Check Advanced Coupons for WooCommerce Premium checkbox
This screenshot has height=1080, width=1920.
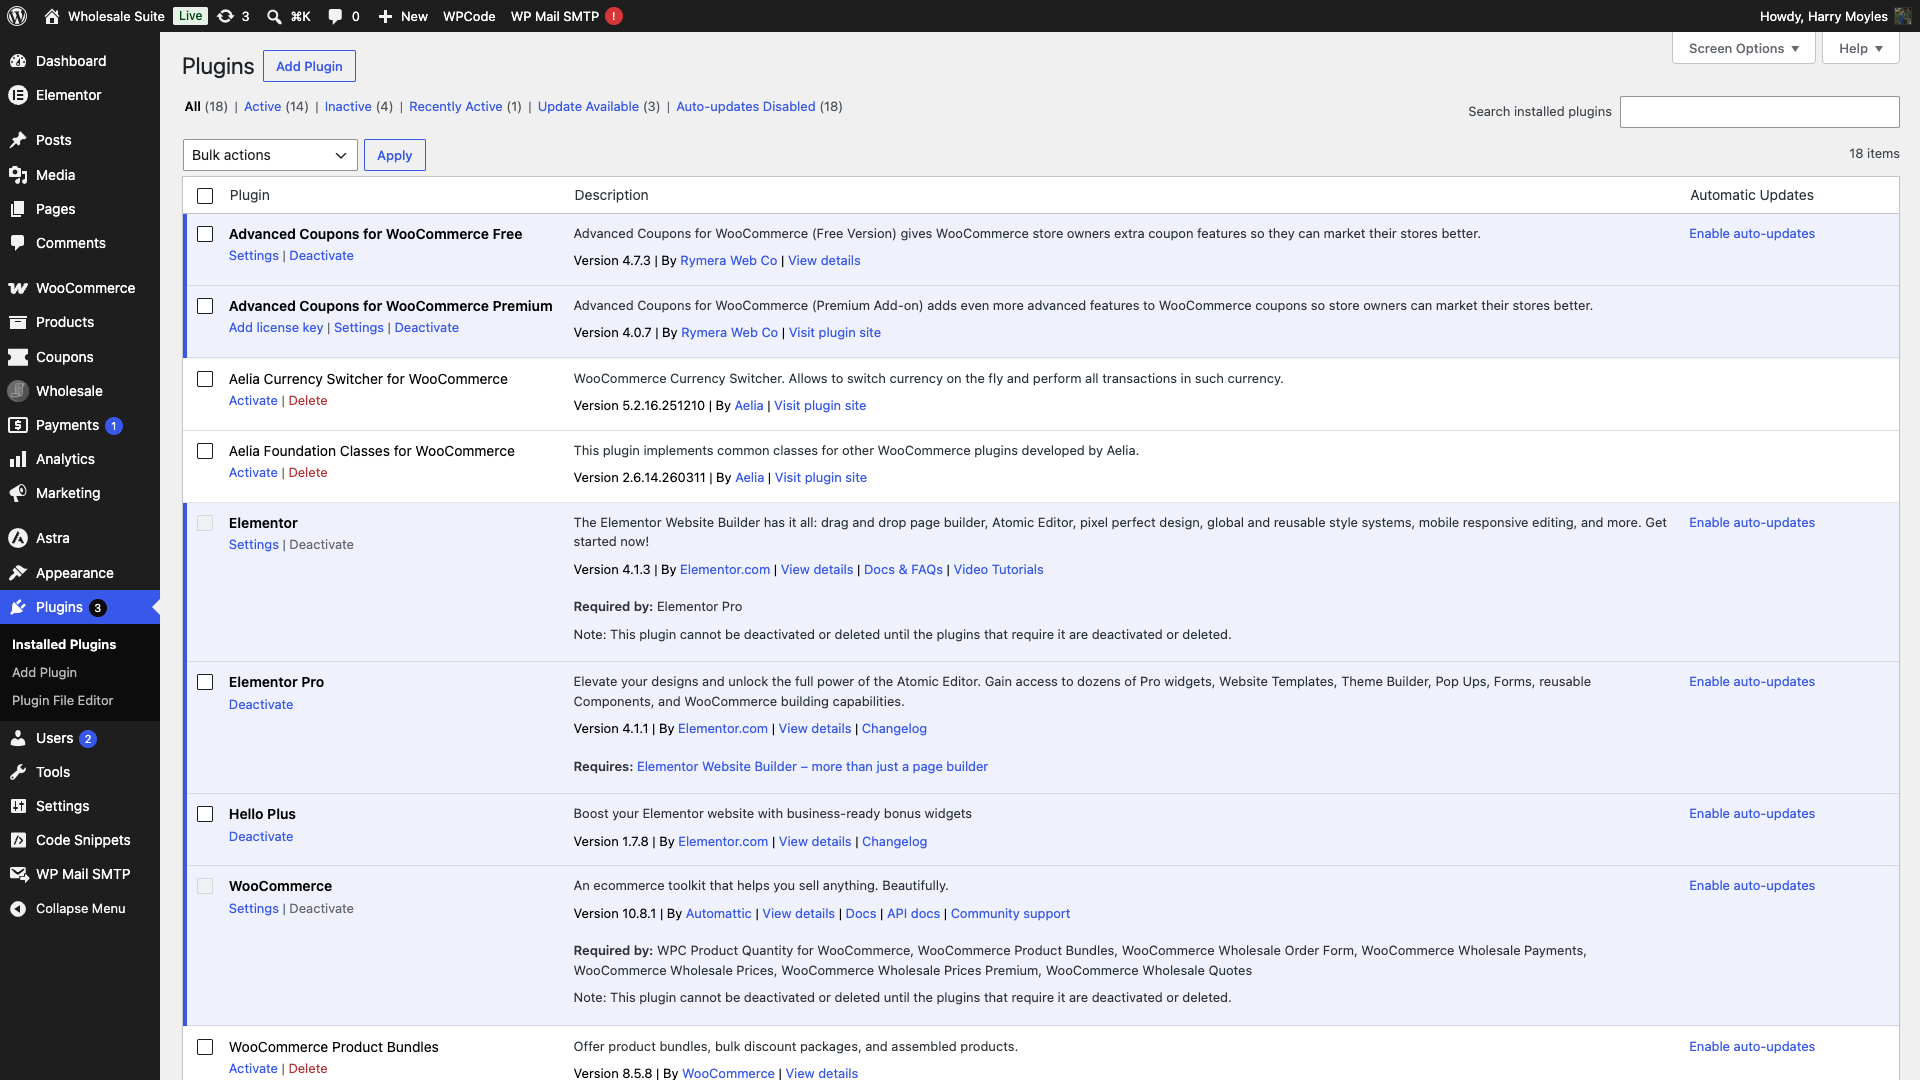pyautogui.click(x=205, y=306)
